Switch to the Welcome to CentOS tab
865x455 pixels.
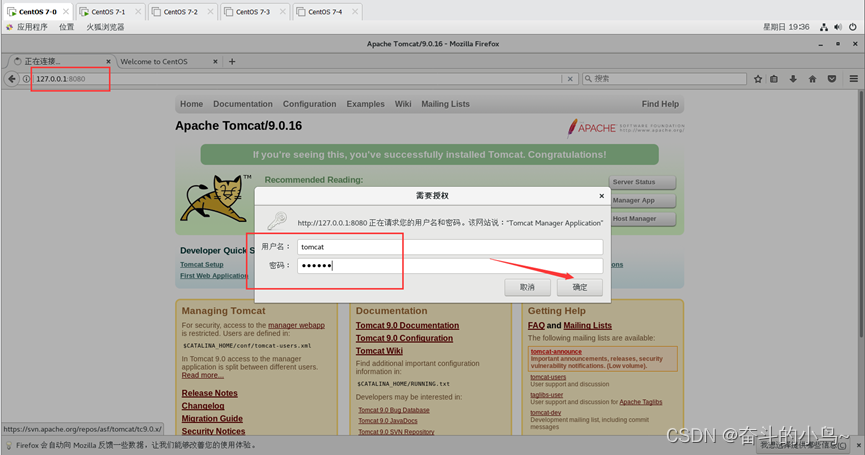pos(160,61)
